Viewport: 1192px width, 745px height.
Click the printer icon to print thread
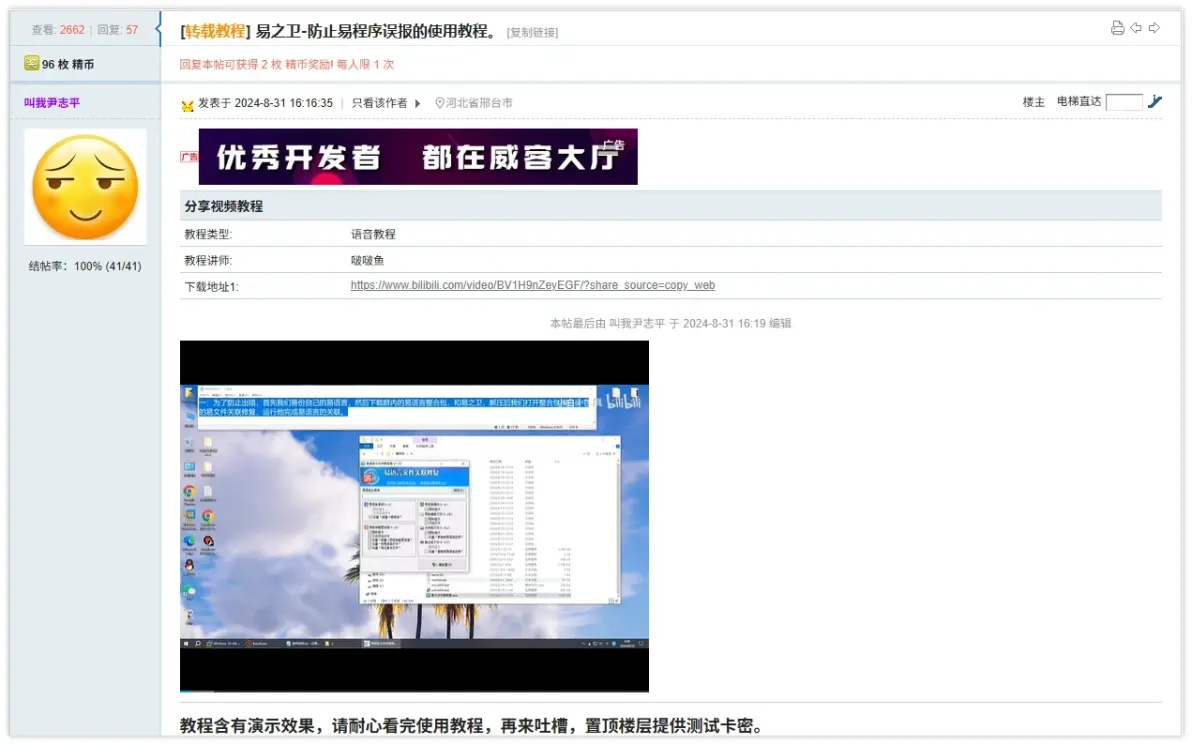tap(1118, 28)
